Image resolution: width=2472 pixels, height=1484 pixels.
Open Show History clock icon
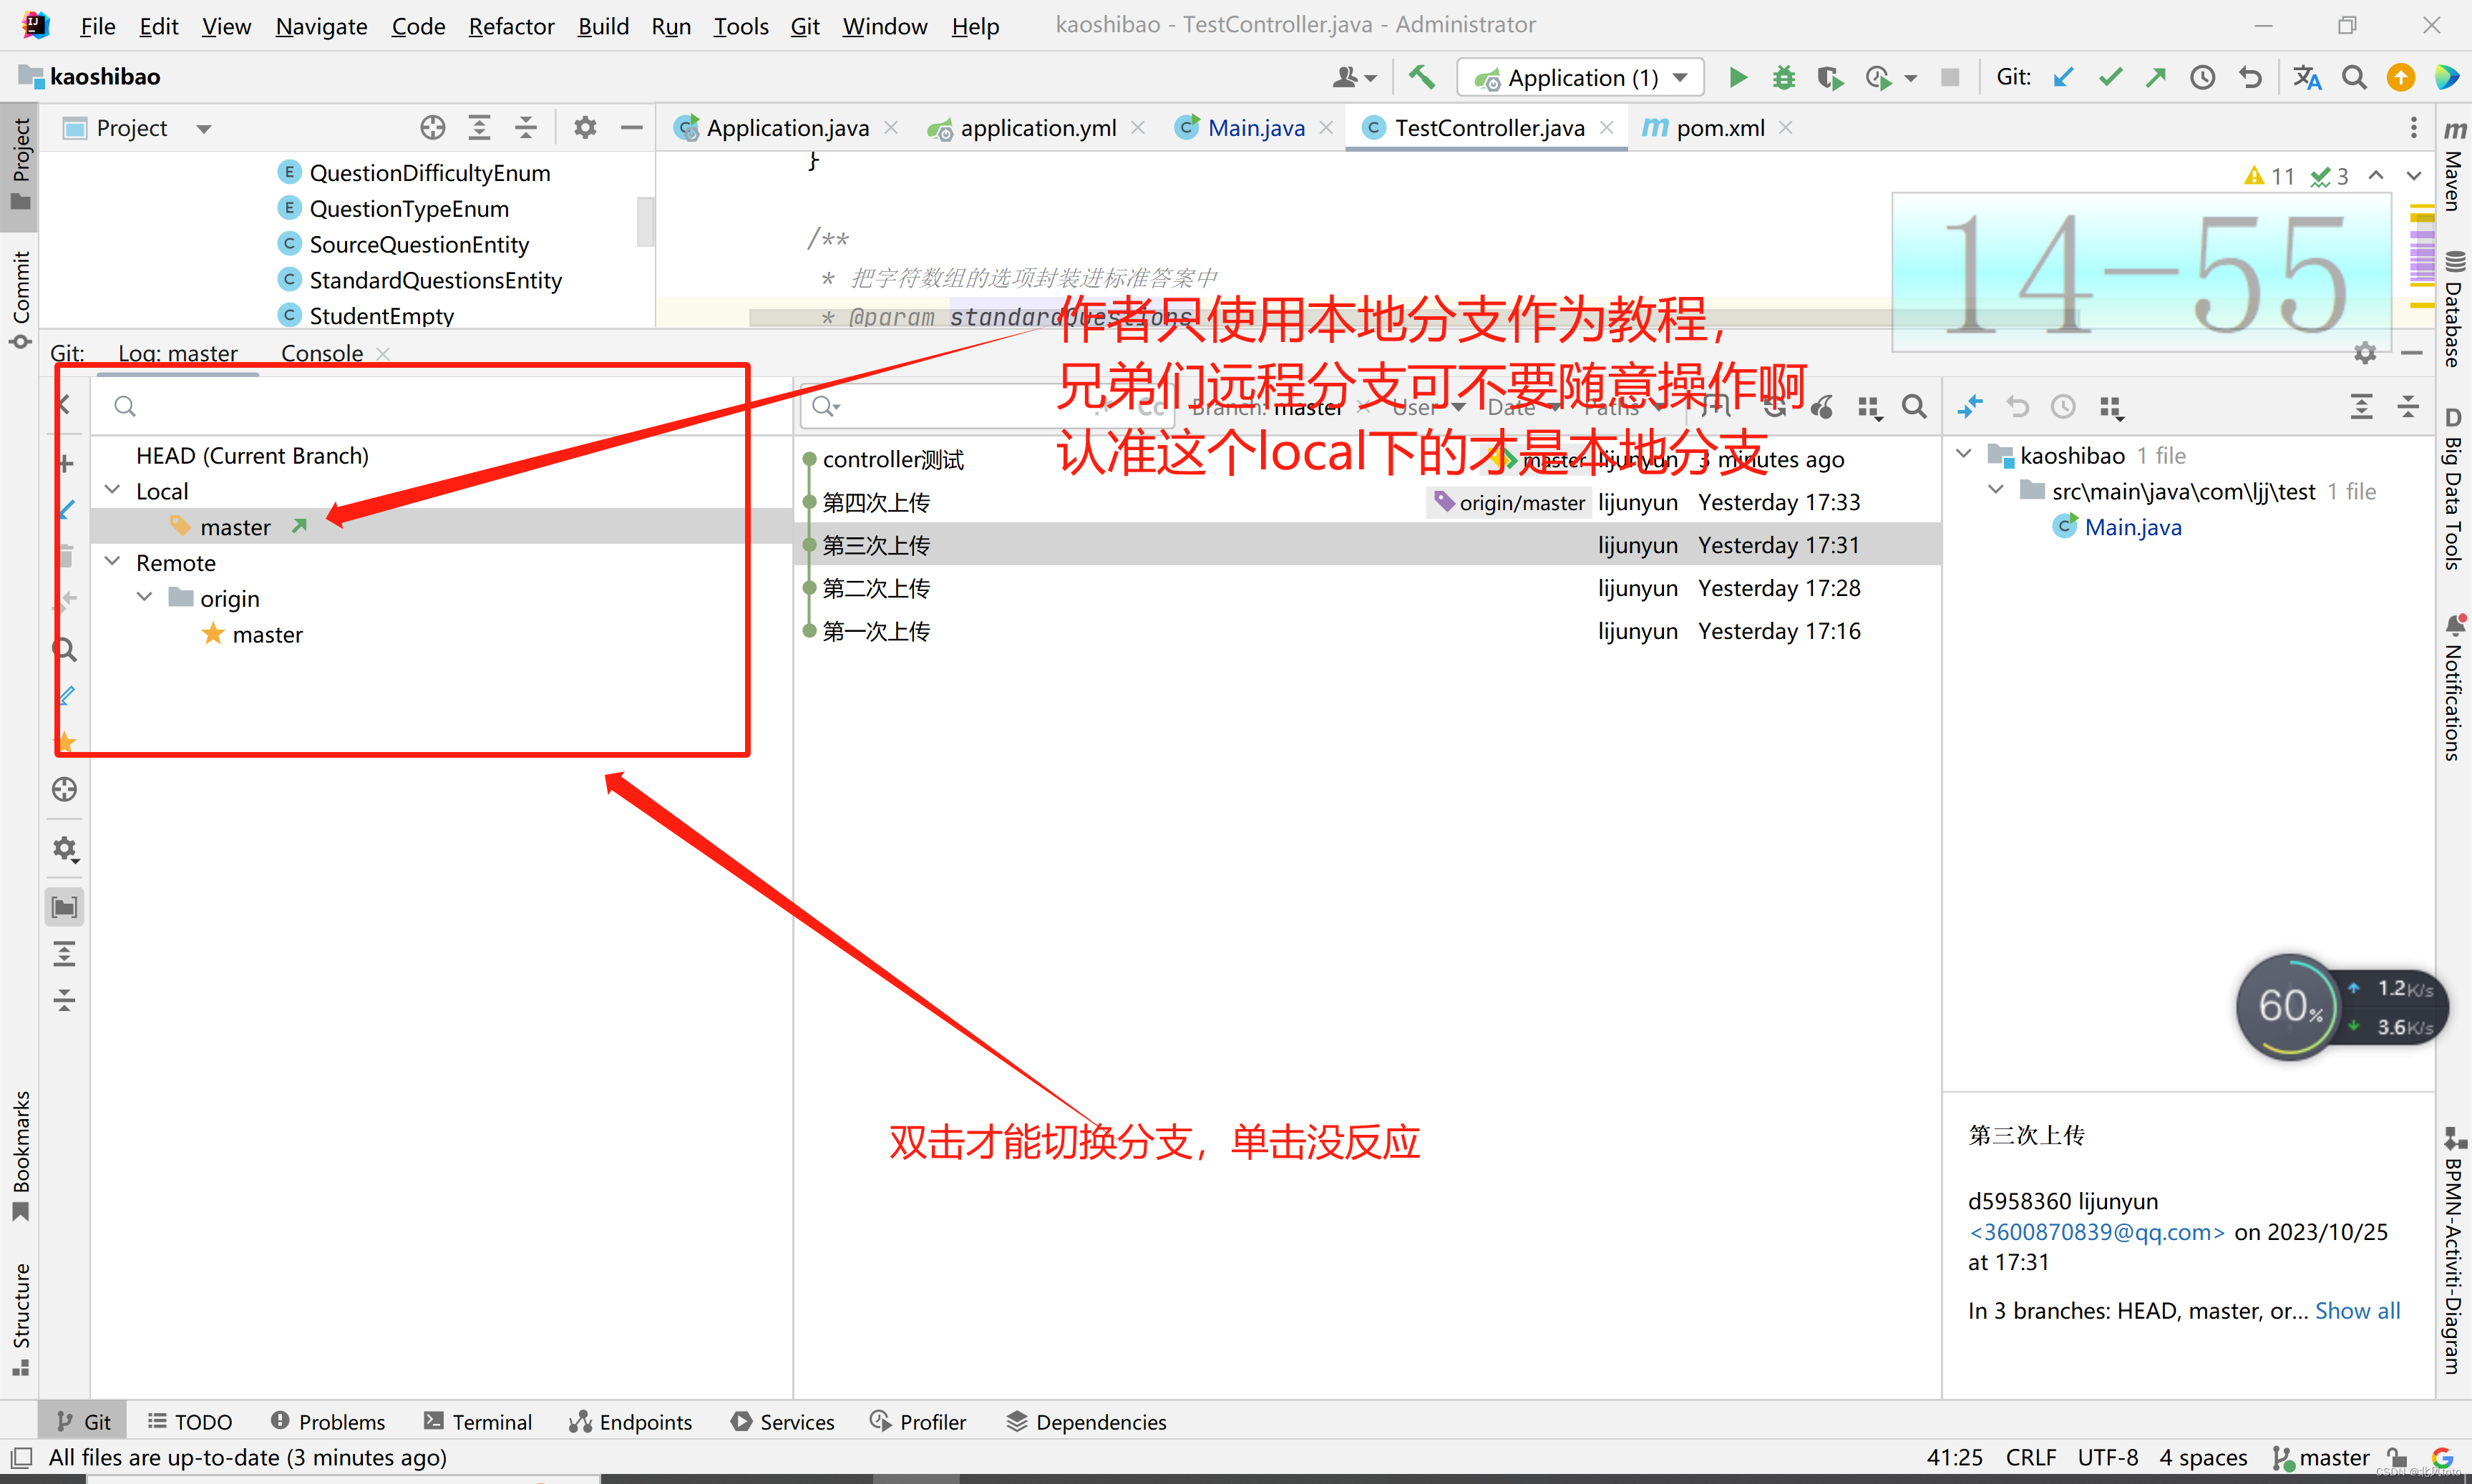2202,78
